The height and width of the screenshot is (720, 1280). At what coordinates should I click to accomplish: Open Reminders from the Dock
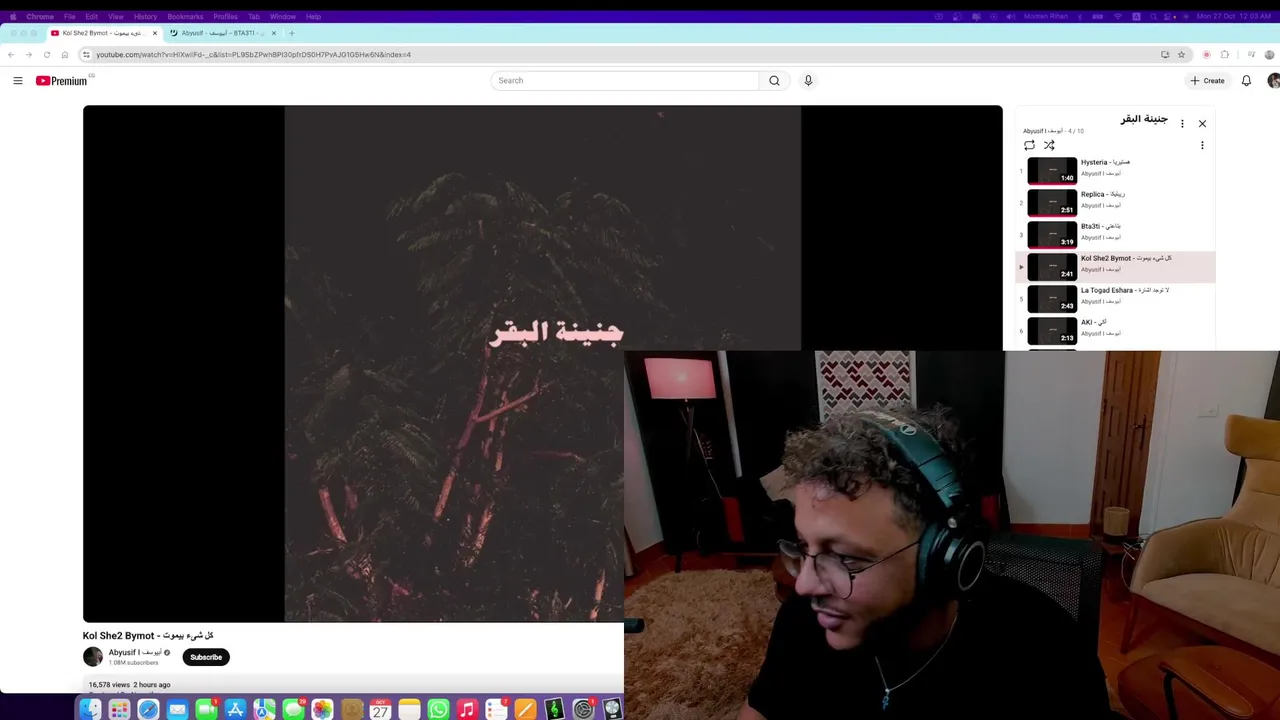tap(496, 709)
